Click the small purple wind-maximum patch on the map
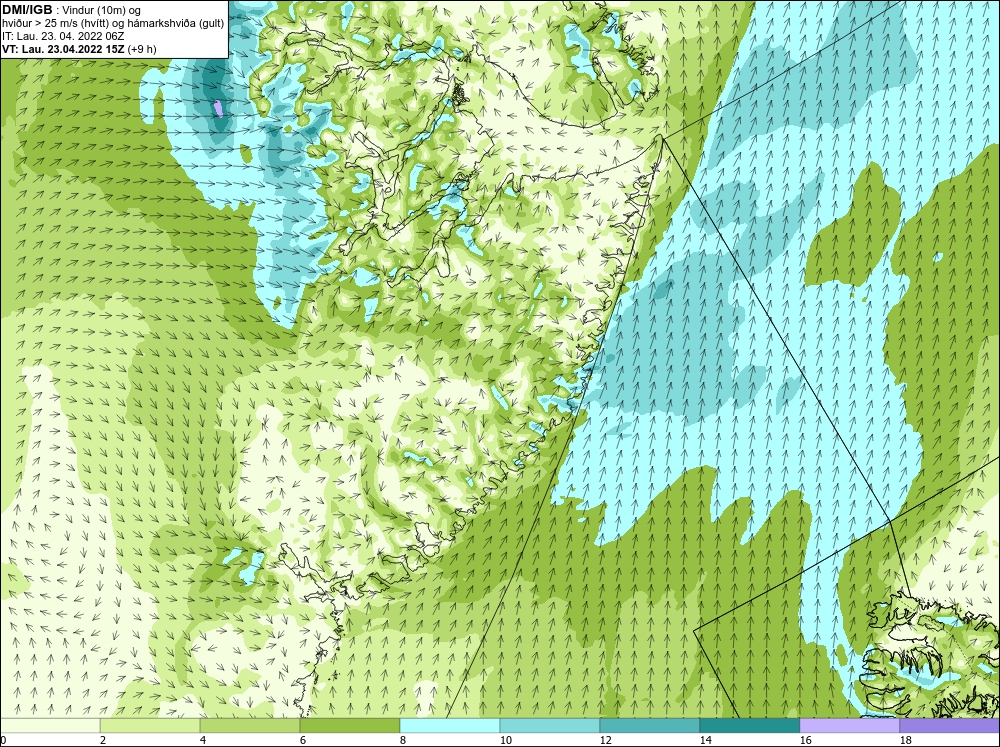 (x=219, y=108)
